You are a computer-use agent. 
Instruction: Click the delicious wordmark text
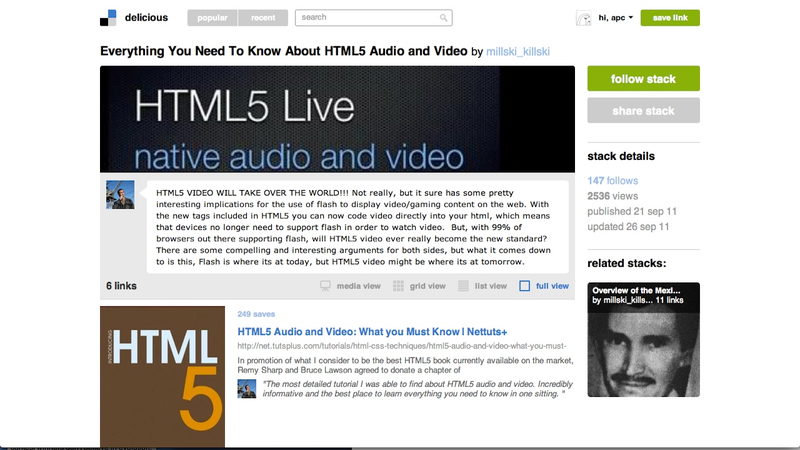tap(146, 18)
